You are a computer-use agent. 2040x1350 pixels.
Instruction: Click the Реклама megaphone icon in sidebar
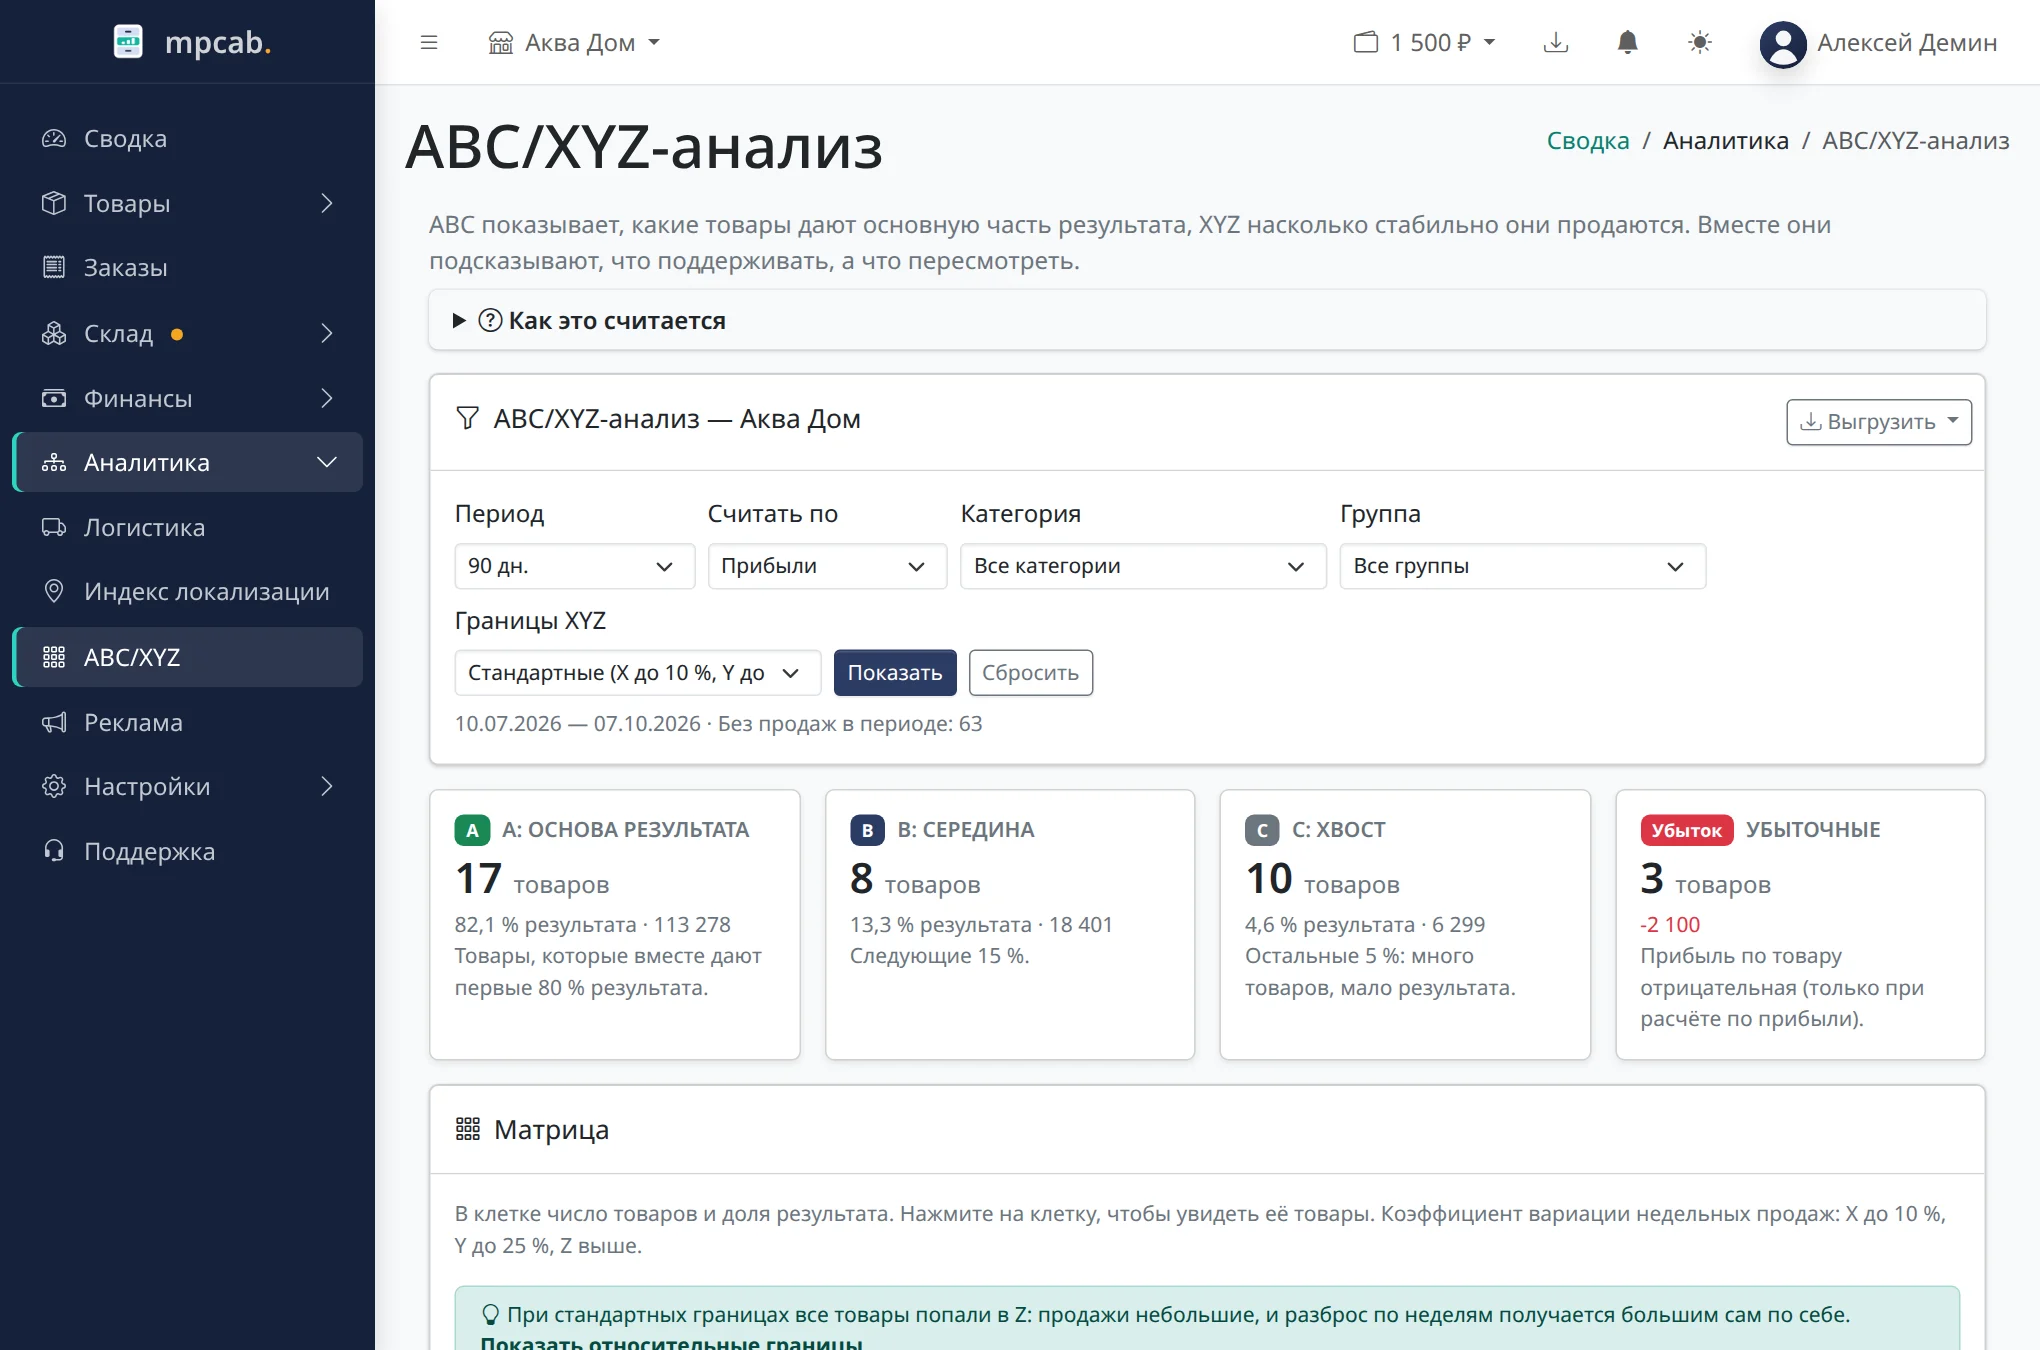pos(54,722)
